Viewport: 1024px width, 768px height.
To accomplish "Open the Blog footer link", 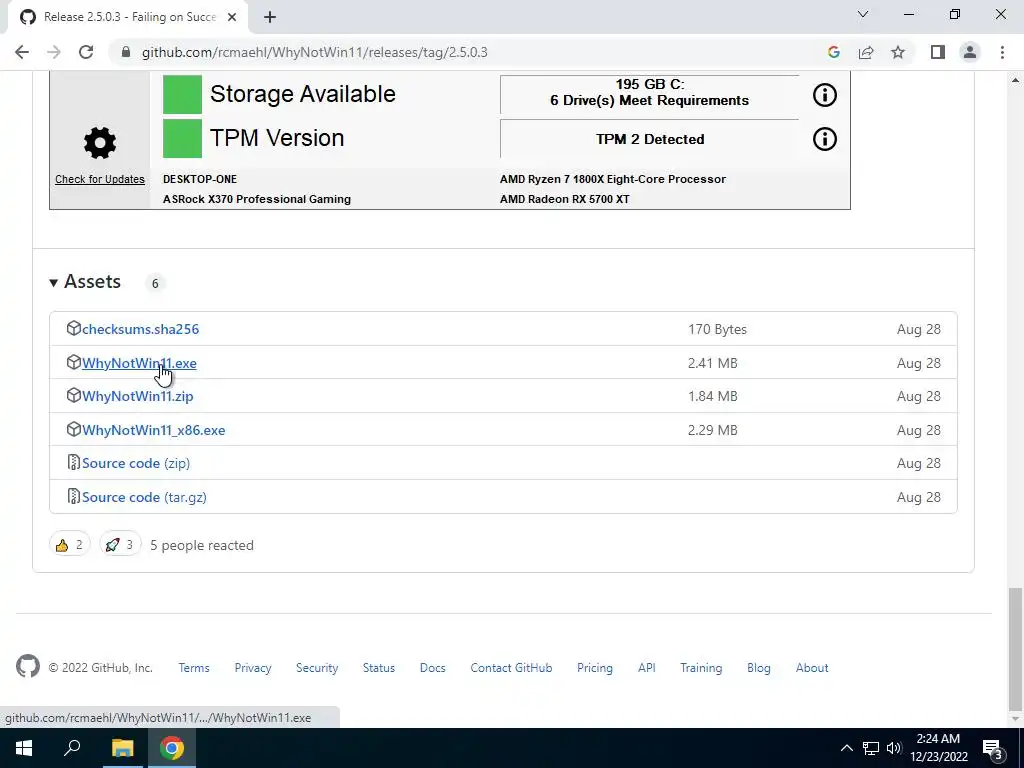I will click(759, 668).
